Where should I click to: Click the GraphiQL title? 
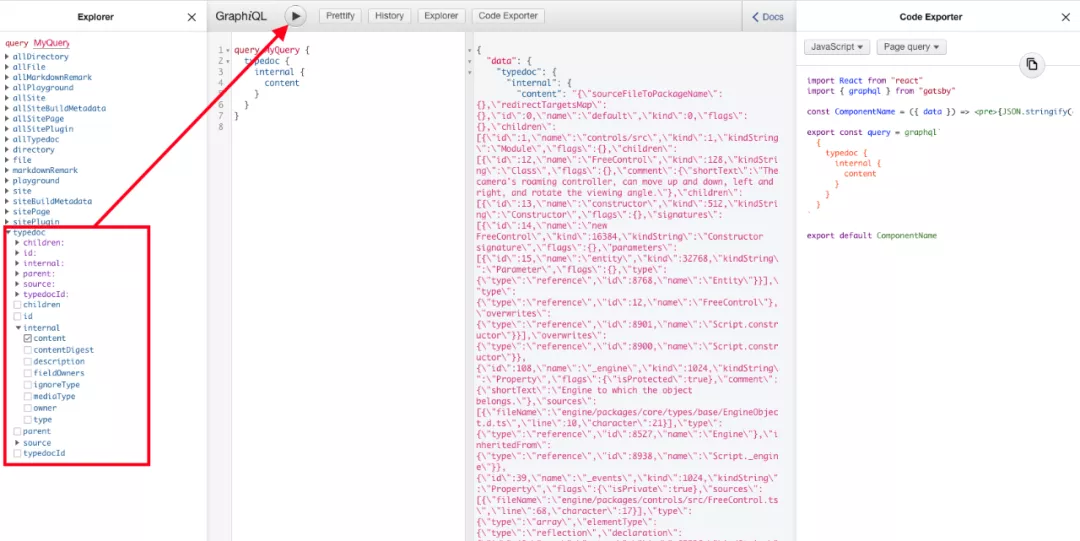coord(241,16)
